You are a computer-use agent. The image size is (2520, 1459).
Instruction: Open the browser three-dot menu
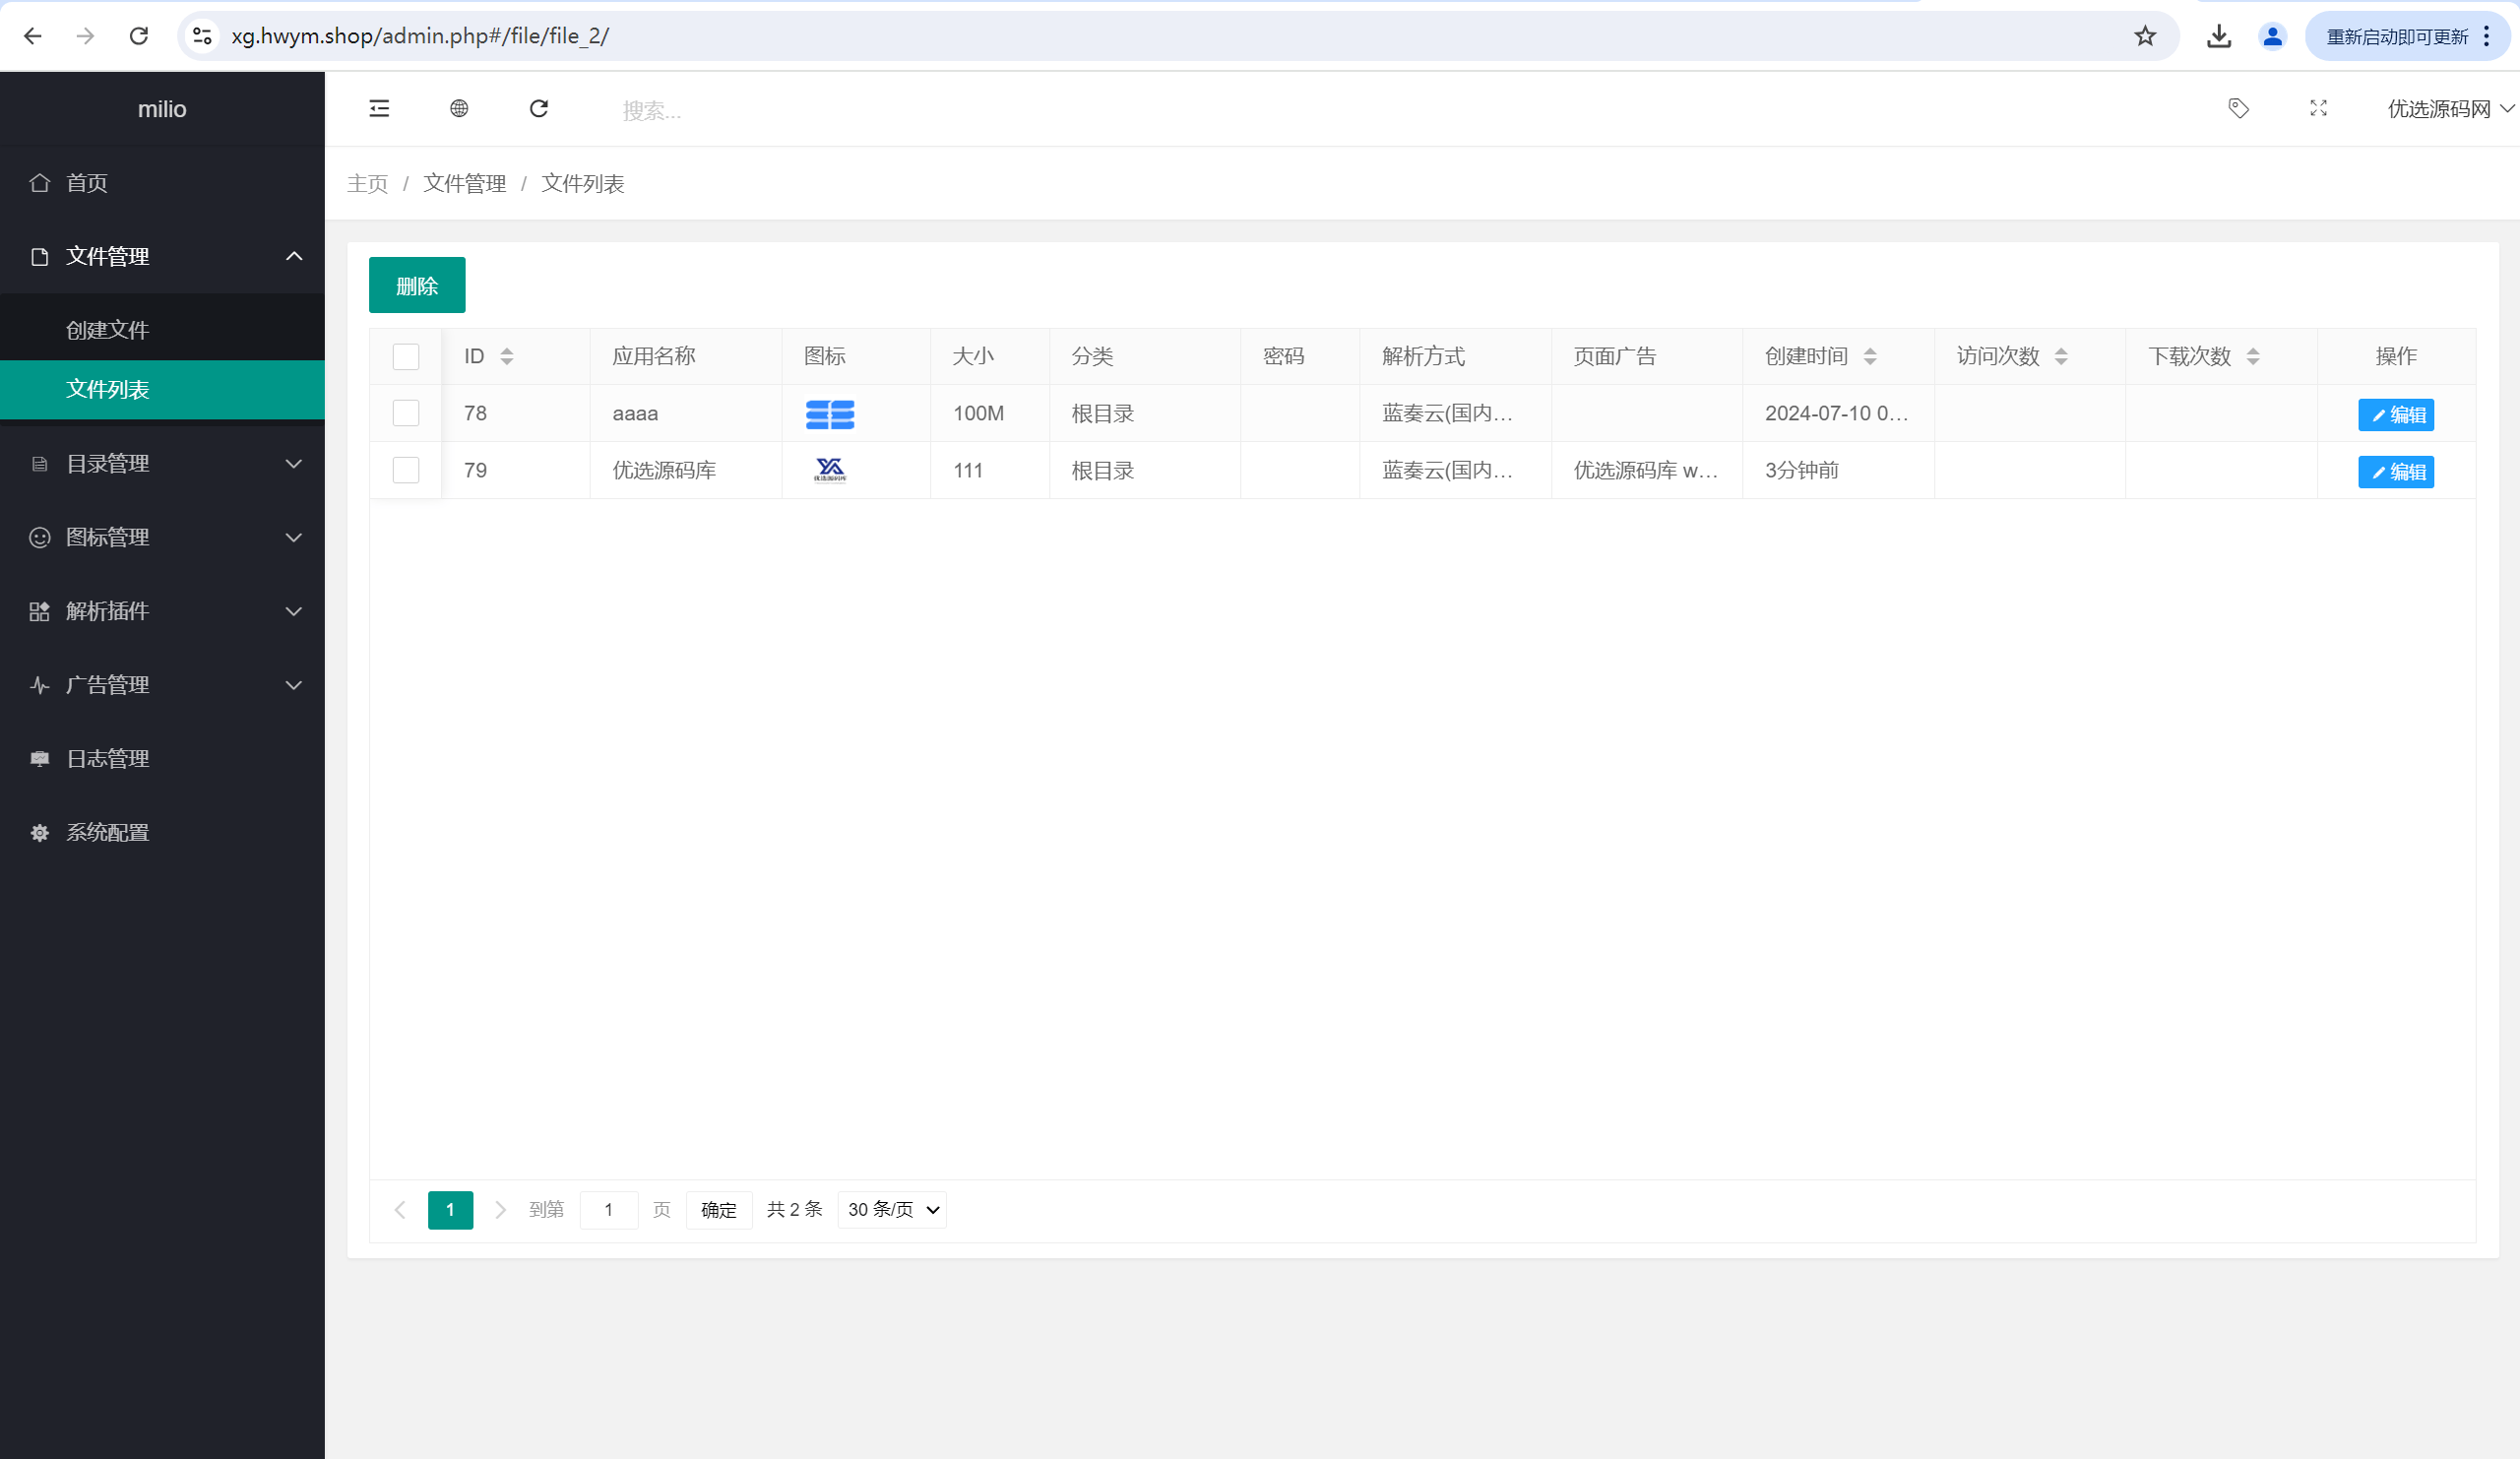(x=2487, y=36)
